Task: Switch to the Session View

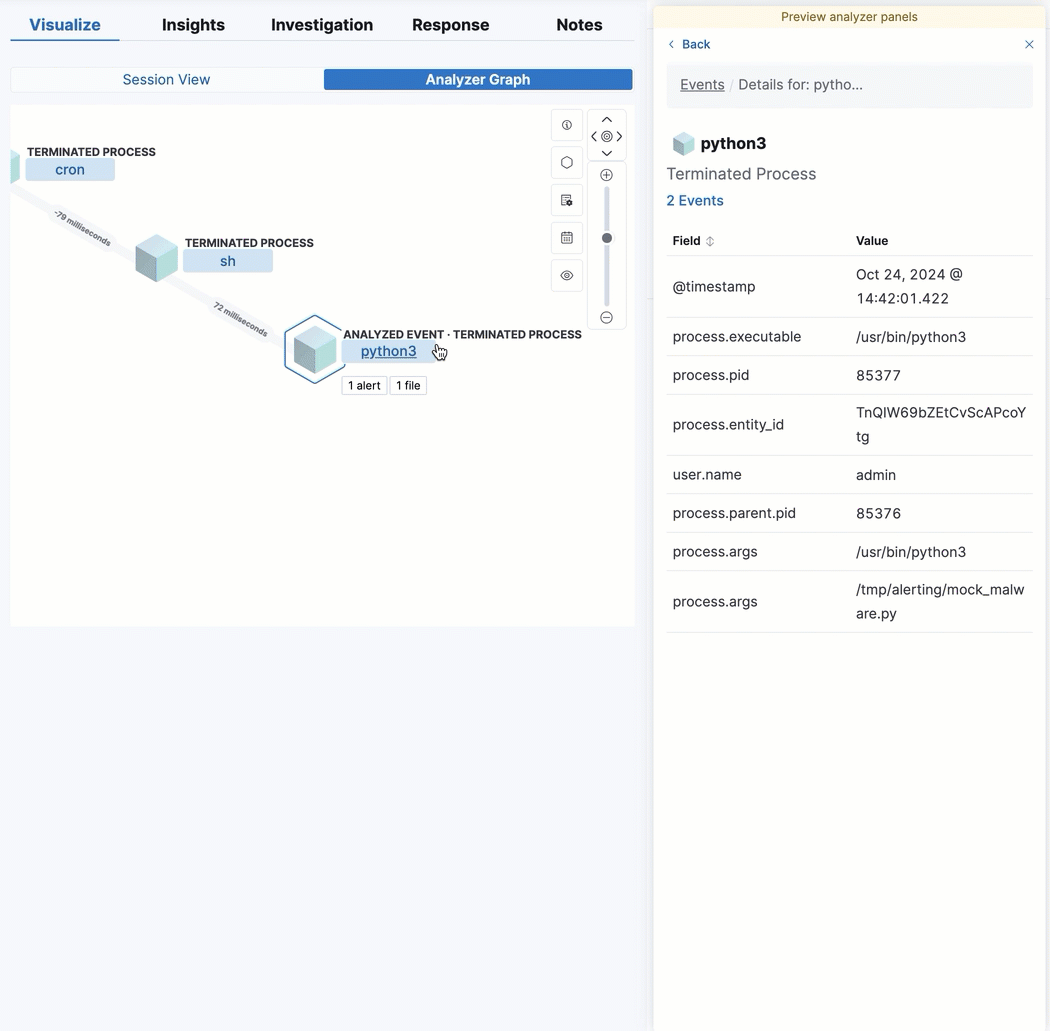Action: (x=166, y=79)
